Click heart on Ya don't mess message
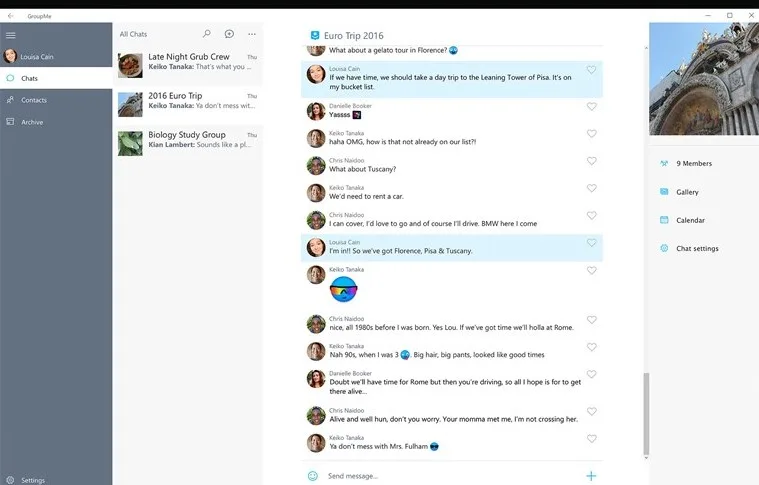This screenshot has width=759, height=485. (592, 439)
